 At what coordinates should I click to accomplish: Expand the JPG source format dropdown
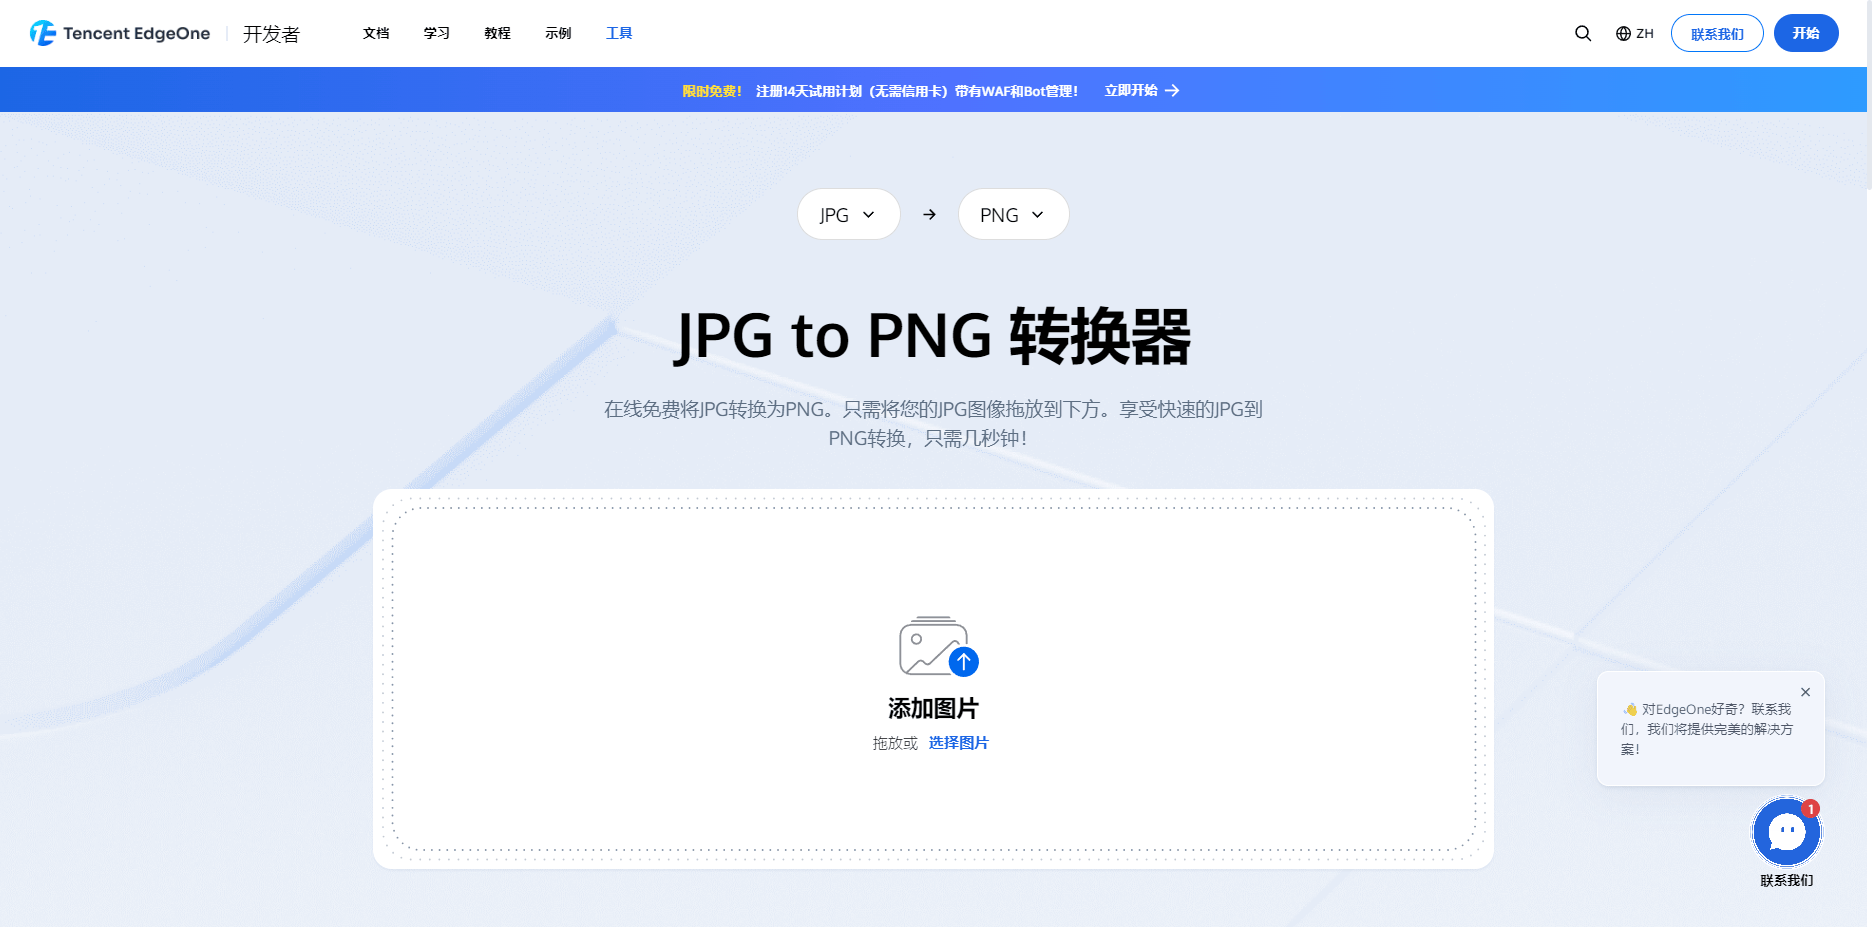(849, 214)
